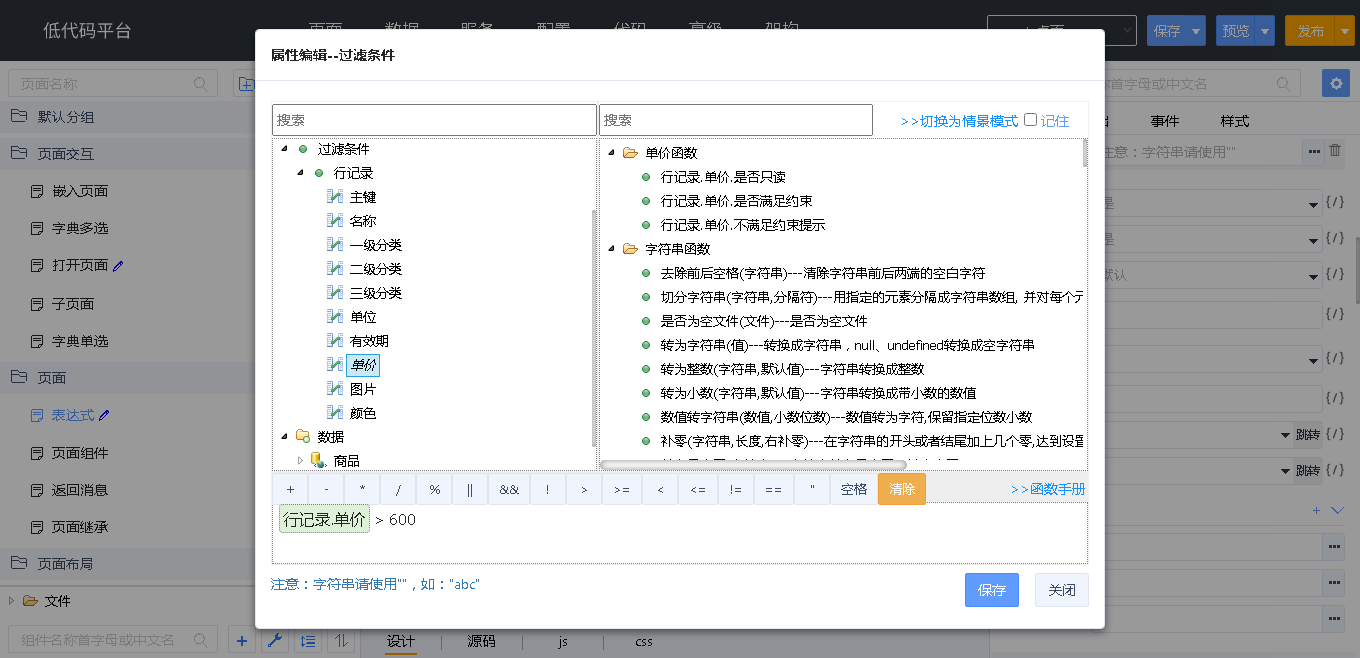This screenshot has width=1360, height=658.
Task: Open the 样式 tab in right panel
Action: point(1235,121)
